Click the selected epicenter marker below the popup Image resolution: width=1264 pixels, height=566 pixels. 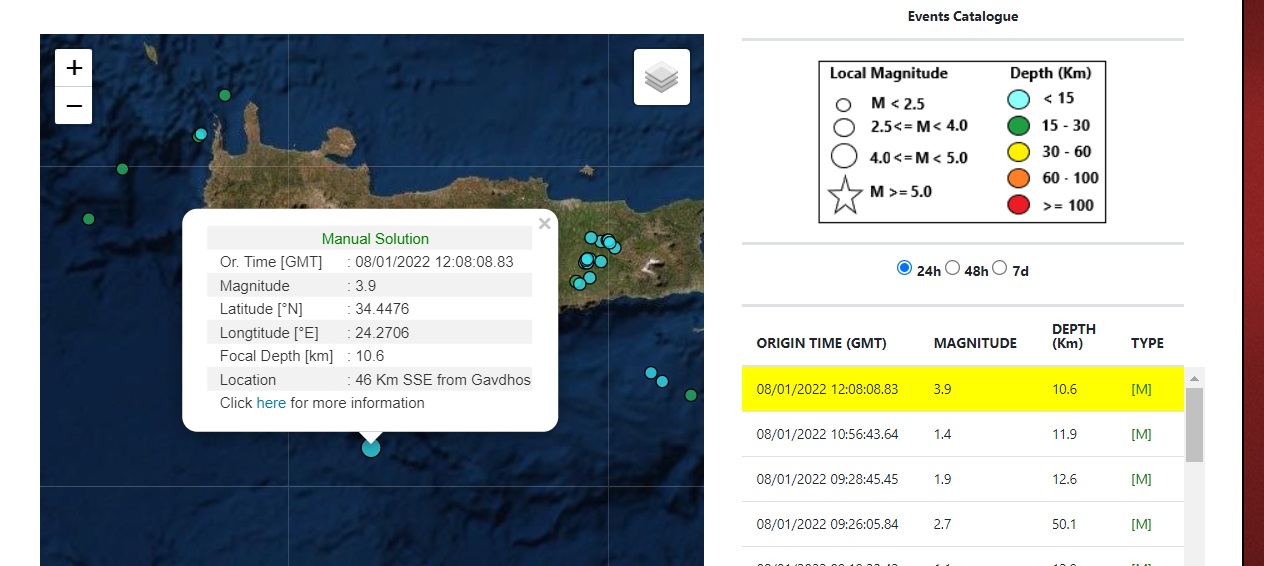coord(371,448)
